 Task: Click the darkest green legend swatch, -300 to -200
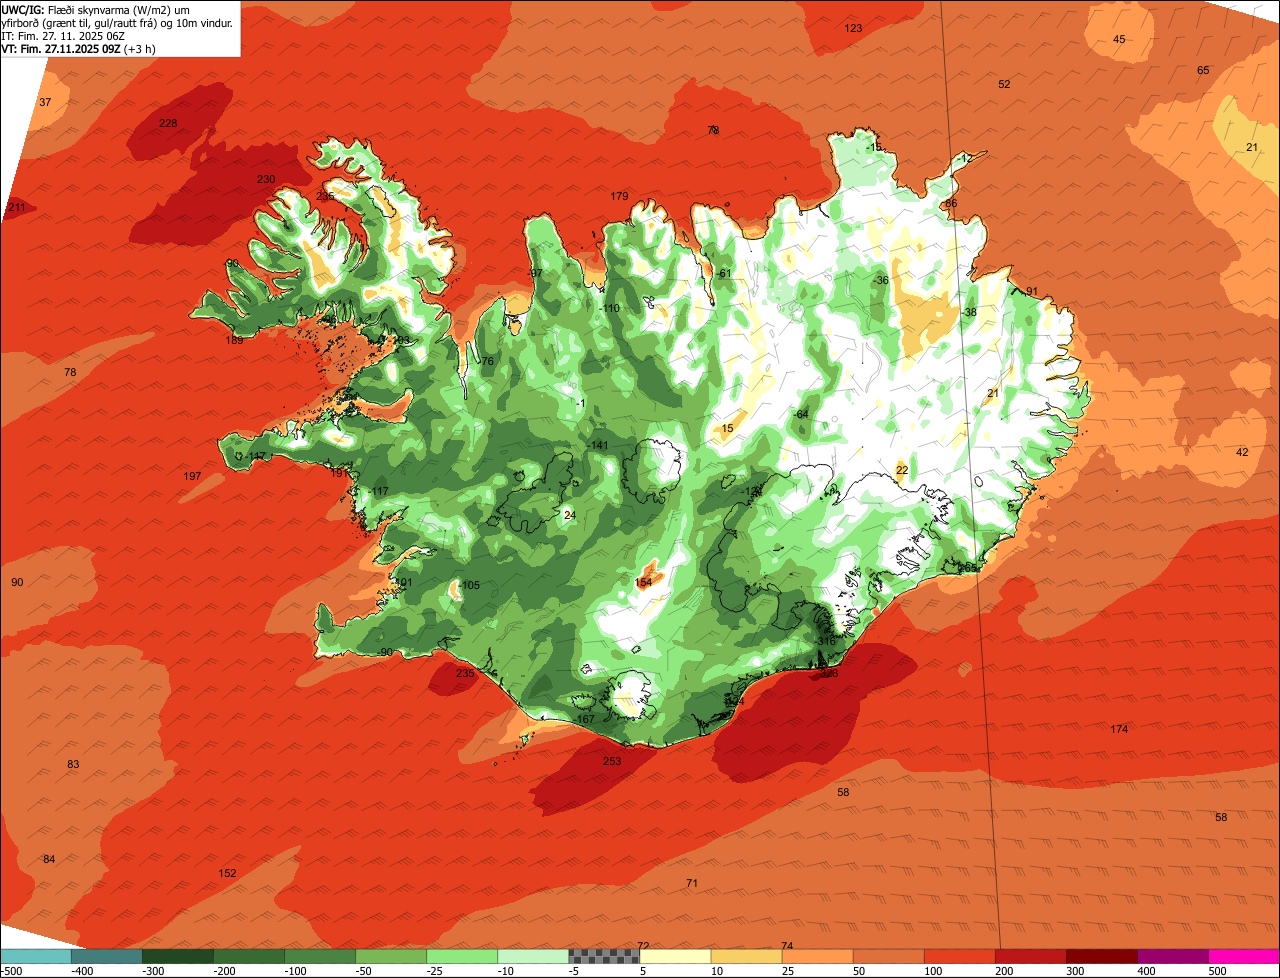click(x=177, y=956)
